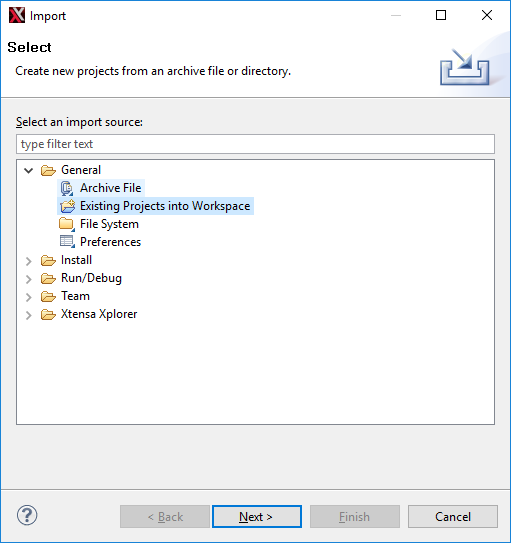This screenshot has height=543, width=511.
Task: Collapse the General category
Action: pos(28,170)
